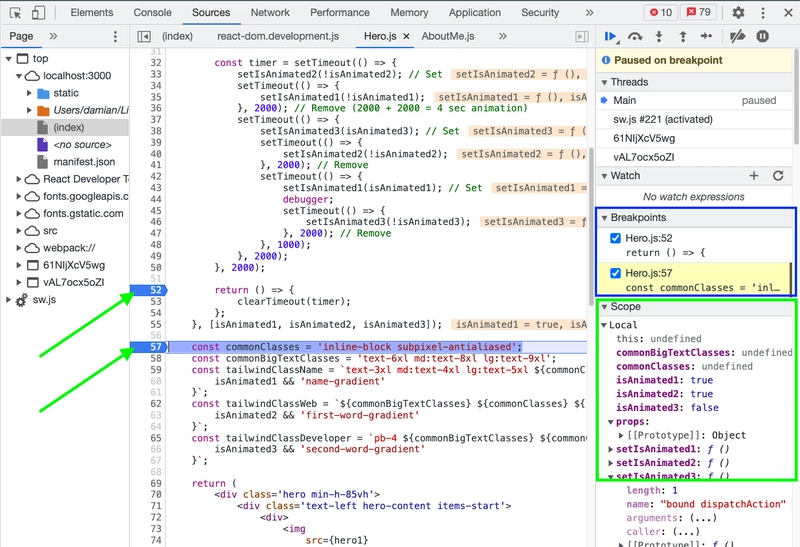Collapse the Threads section
Image resolution: width=800 pixels, height=547 pixels.
coord(605,82)
